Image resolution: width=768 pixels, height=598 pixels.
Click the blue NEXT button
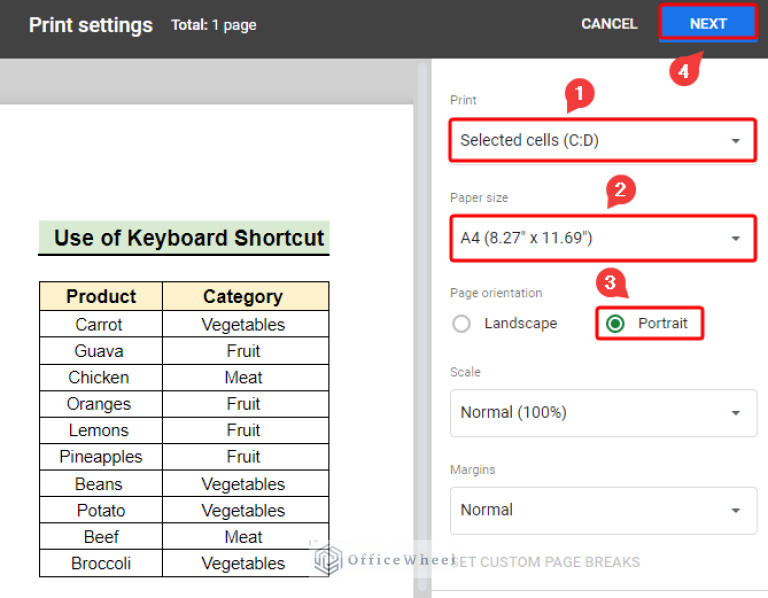pos(707,24)
